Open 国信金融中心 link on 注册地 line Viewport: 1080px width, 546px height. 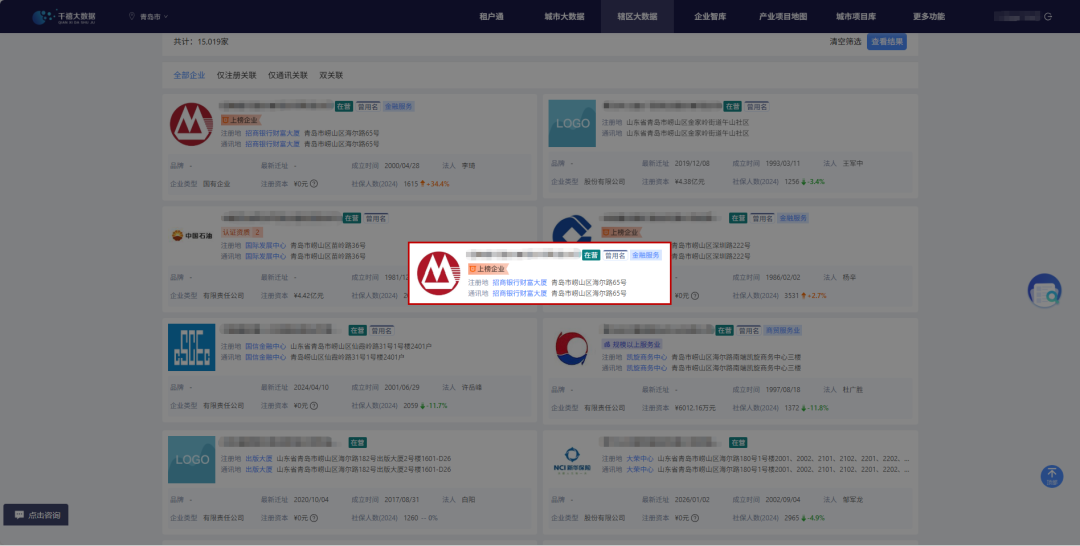(265, 347)
